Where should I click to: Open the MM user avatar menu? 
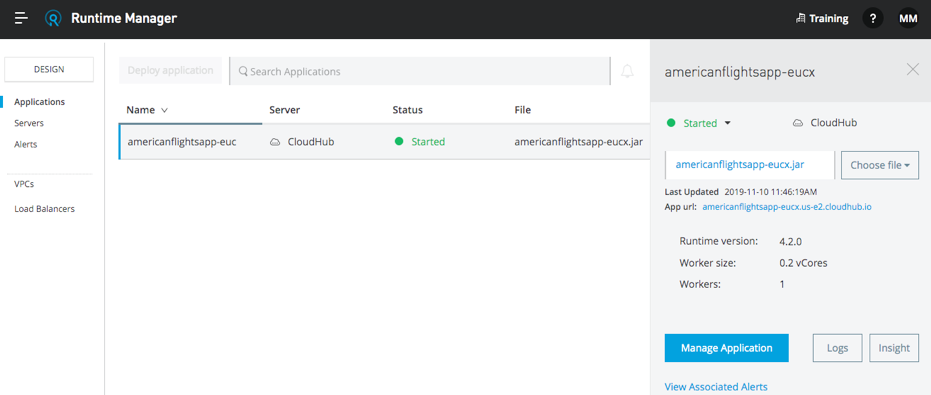908,18
